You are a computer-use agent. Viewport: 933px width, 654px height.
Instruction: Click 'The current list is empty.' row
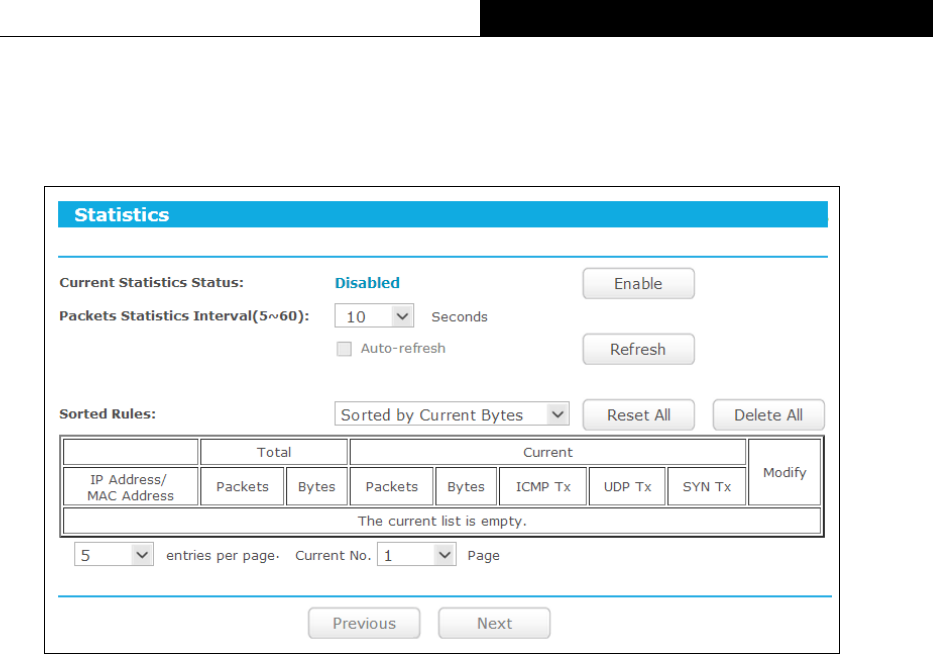pyautogui.click(x=442, y=521)
